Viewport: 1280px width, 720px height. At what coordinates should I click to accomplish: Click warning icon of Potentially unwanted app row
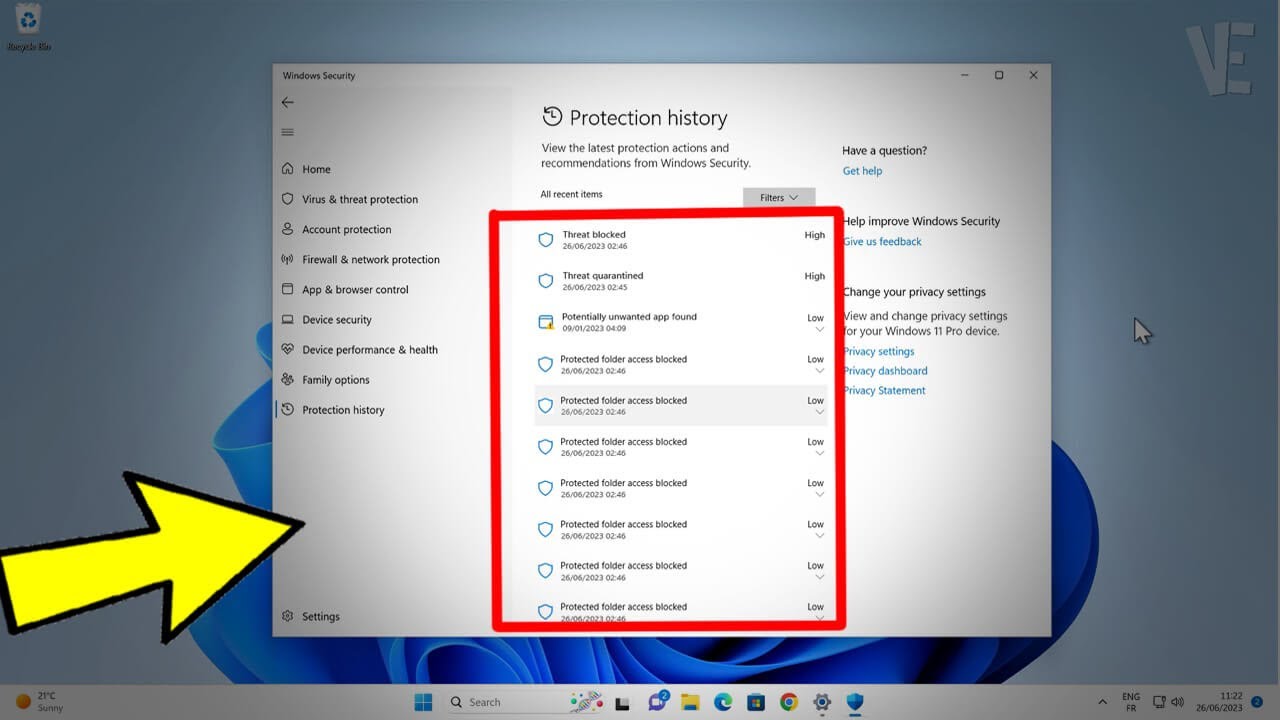(546, 322)
